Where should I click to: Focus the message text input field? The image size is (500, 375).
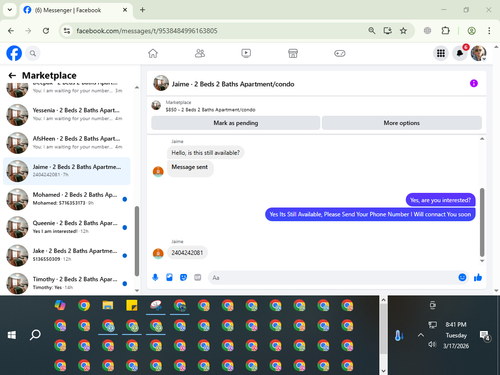click(x=333, y=277)
